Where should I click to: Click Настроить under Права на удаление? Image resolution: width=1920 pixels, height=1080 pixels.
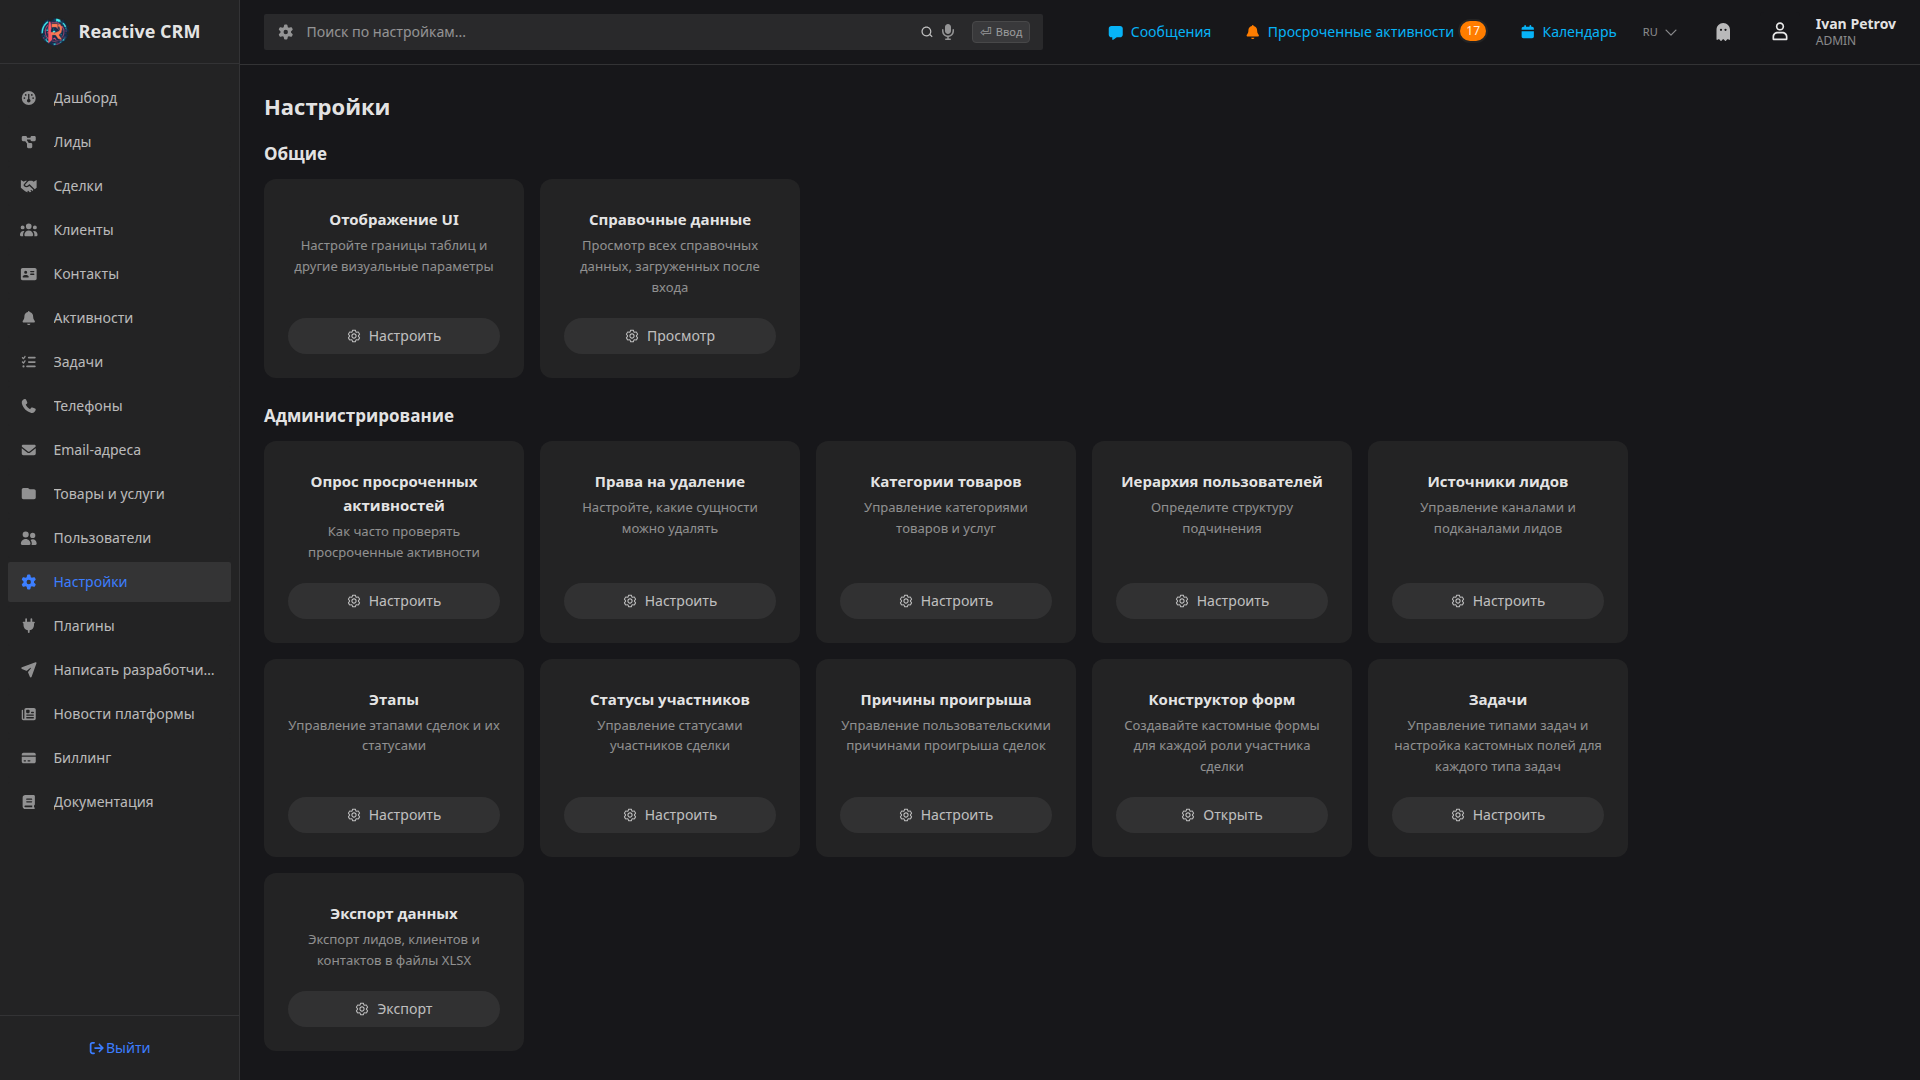point(670,601)
